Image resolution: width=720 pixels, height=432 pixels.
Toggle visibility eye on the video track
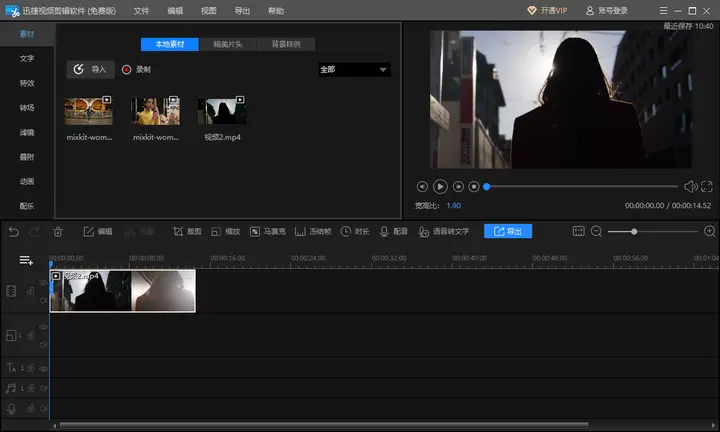tap(44, 283)
